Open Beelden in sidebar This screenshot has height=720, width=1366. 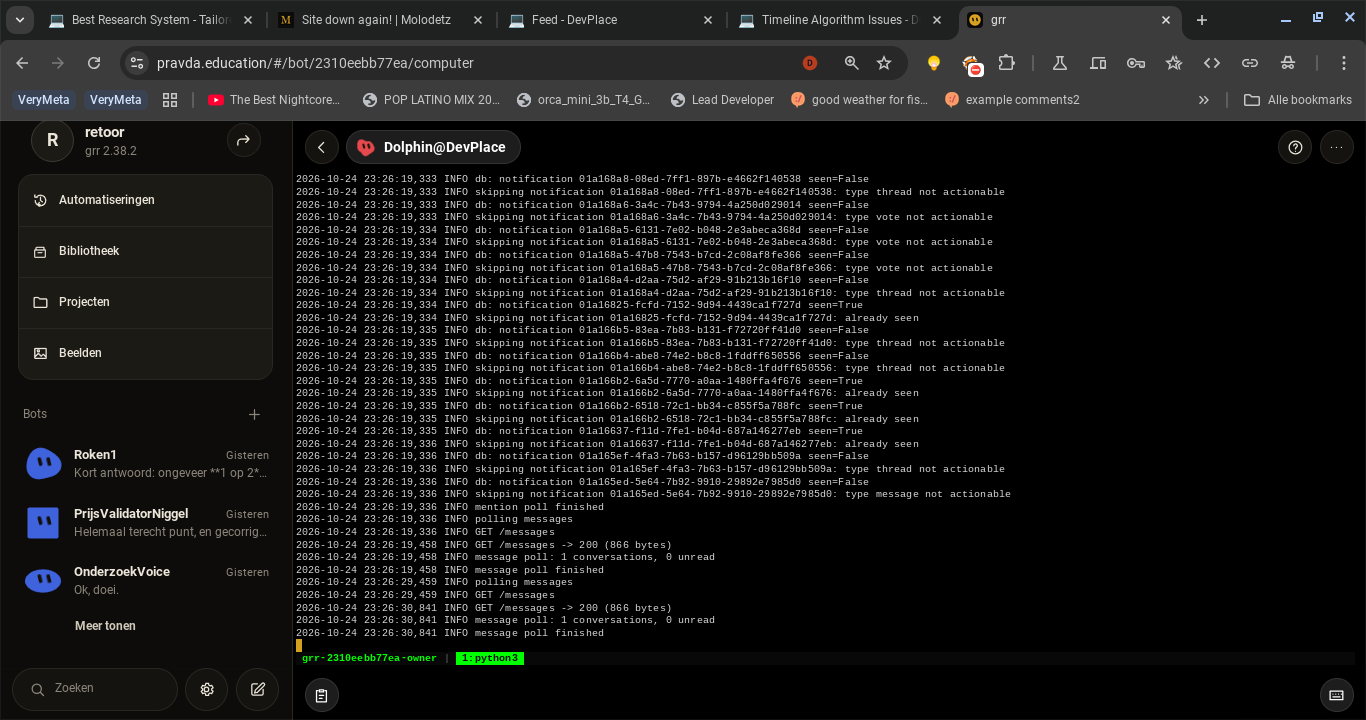click(x=145, y=353)
